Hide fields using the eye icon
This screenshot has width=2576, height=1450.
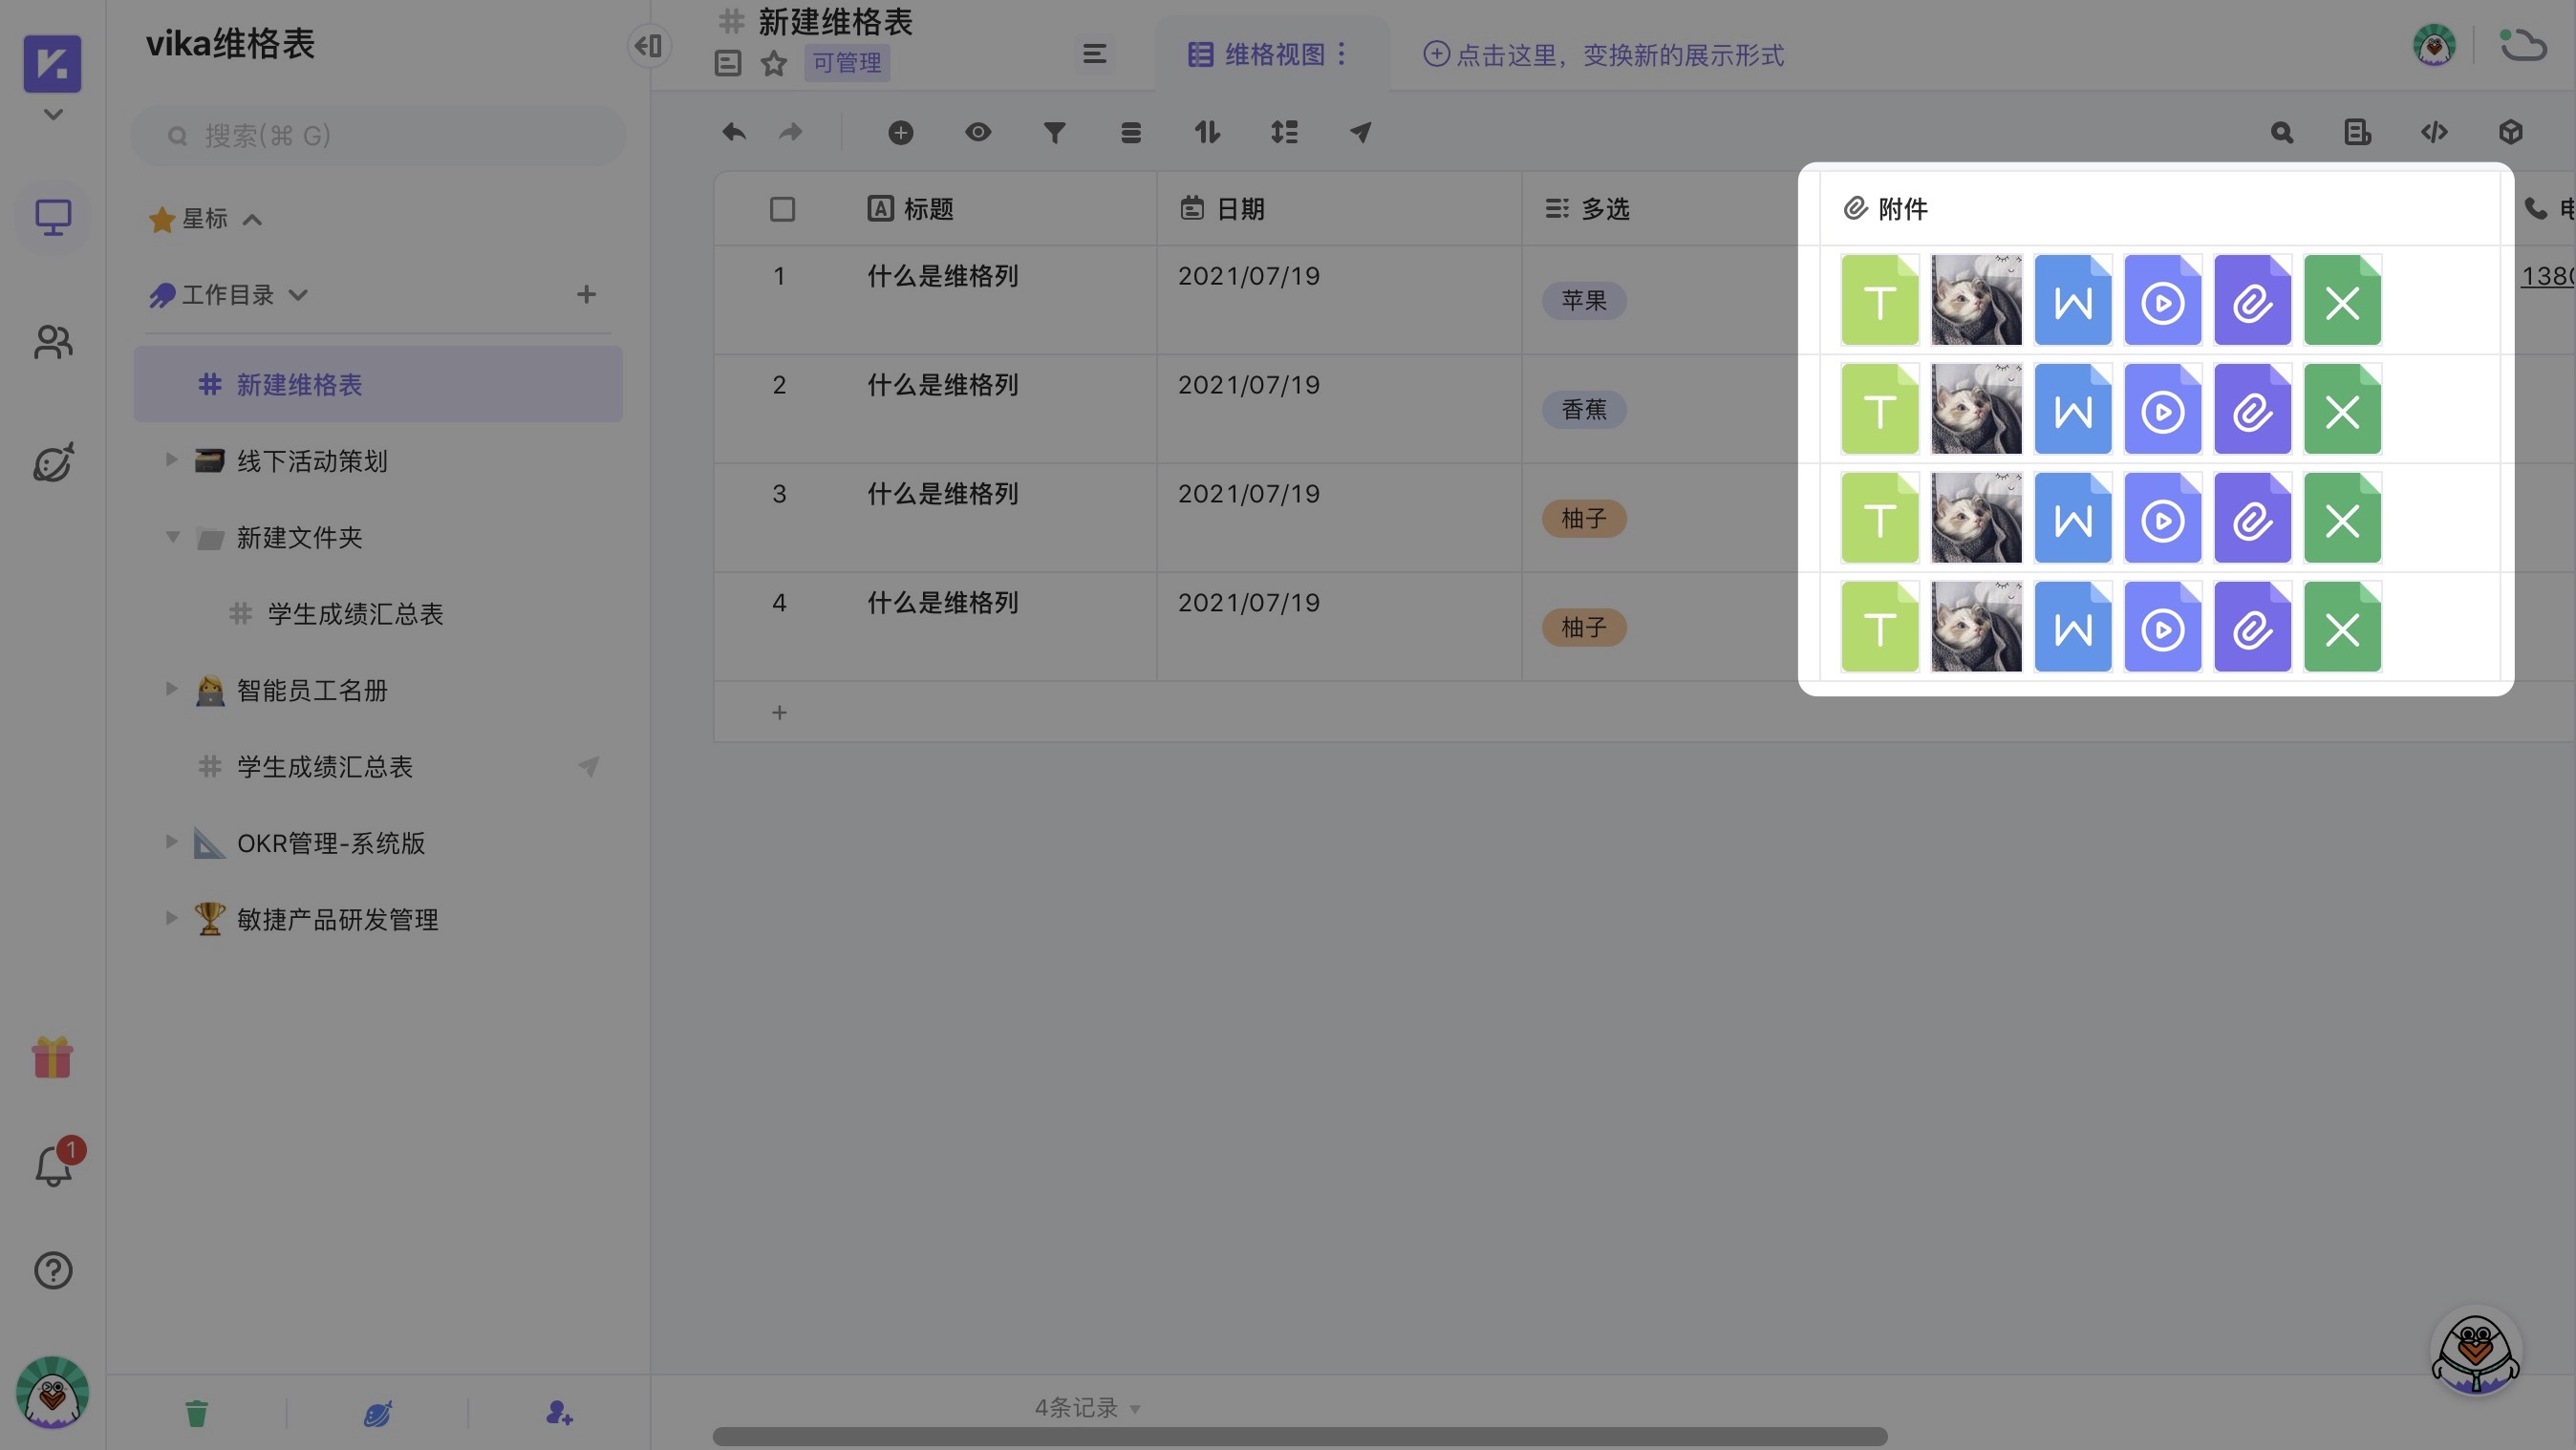978,131
